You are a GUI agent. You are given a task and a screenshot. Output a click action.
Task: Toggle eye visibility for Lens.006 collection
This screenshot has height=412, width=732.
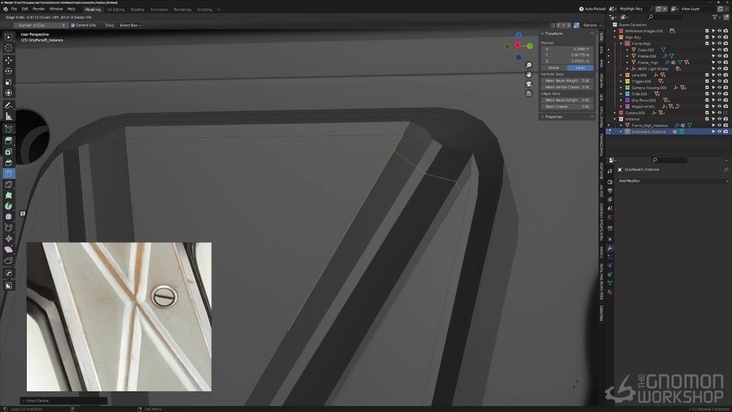pos(719,75)
